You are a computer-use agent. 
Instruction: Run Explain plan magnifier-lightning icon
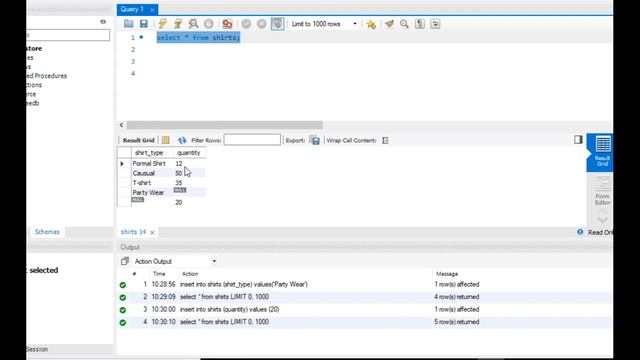(x=193, y=24)
